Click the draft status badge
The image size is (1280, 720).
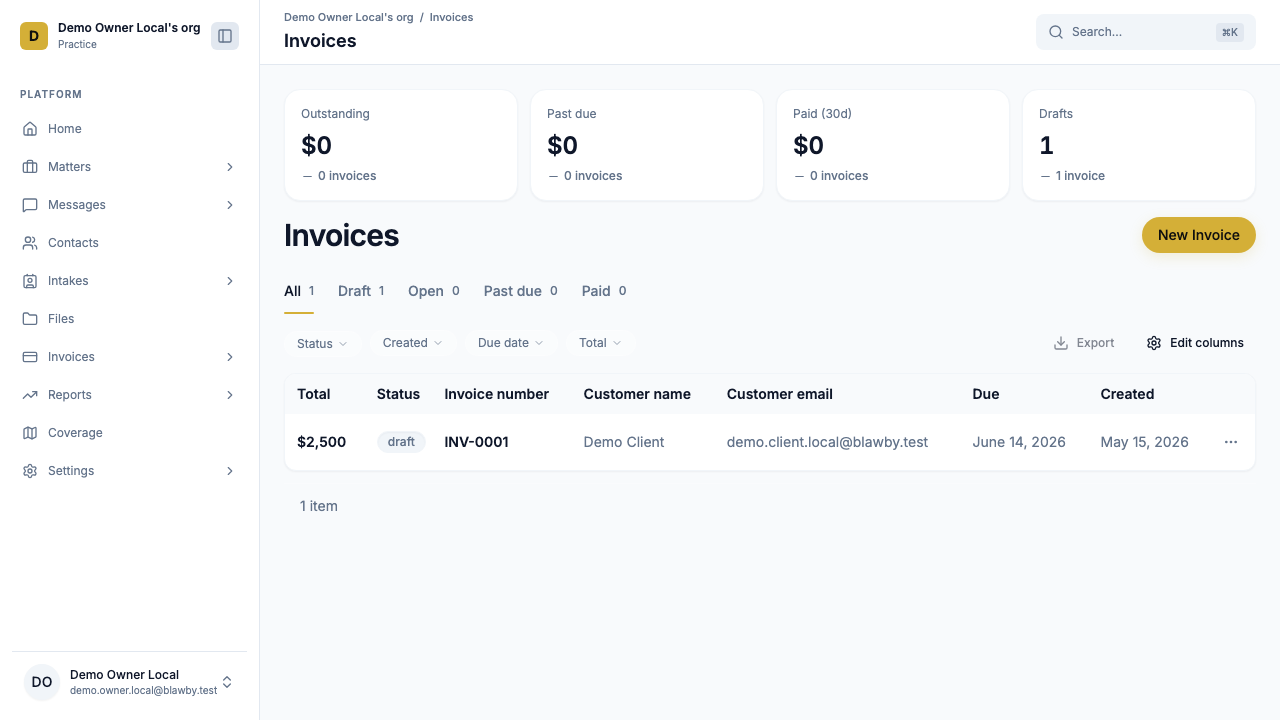(x=401, y=442)
